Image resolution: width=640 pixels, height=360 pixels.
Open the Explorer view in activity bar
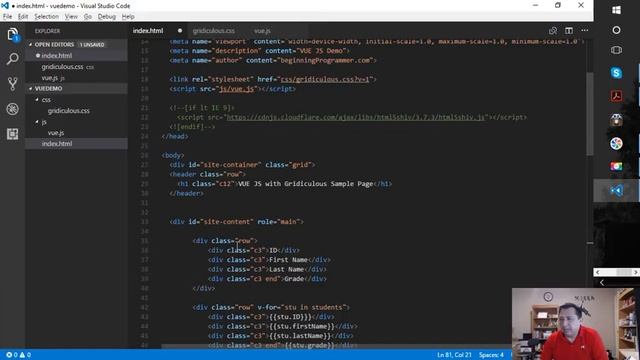pos(13,34)
